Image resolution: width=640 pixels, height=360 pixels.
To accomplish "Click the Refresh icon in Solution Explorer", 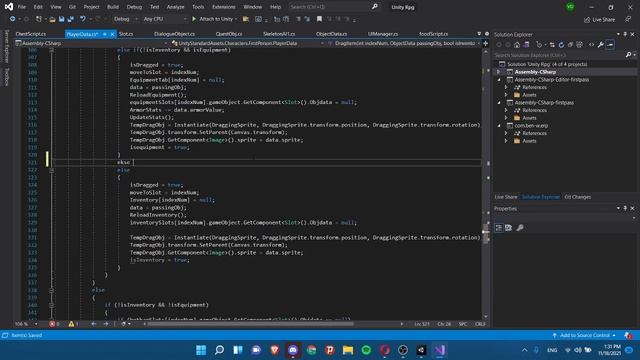I will pyautogui.click(x=561, y=45).
